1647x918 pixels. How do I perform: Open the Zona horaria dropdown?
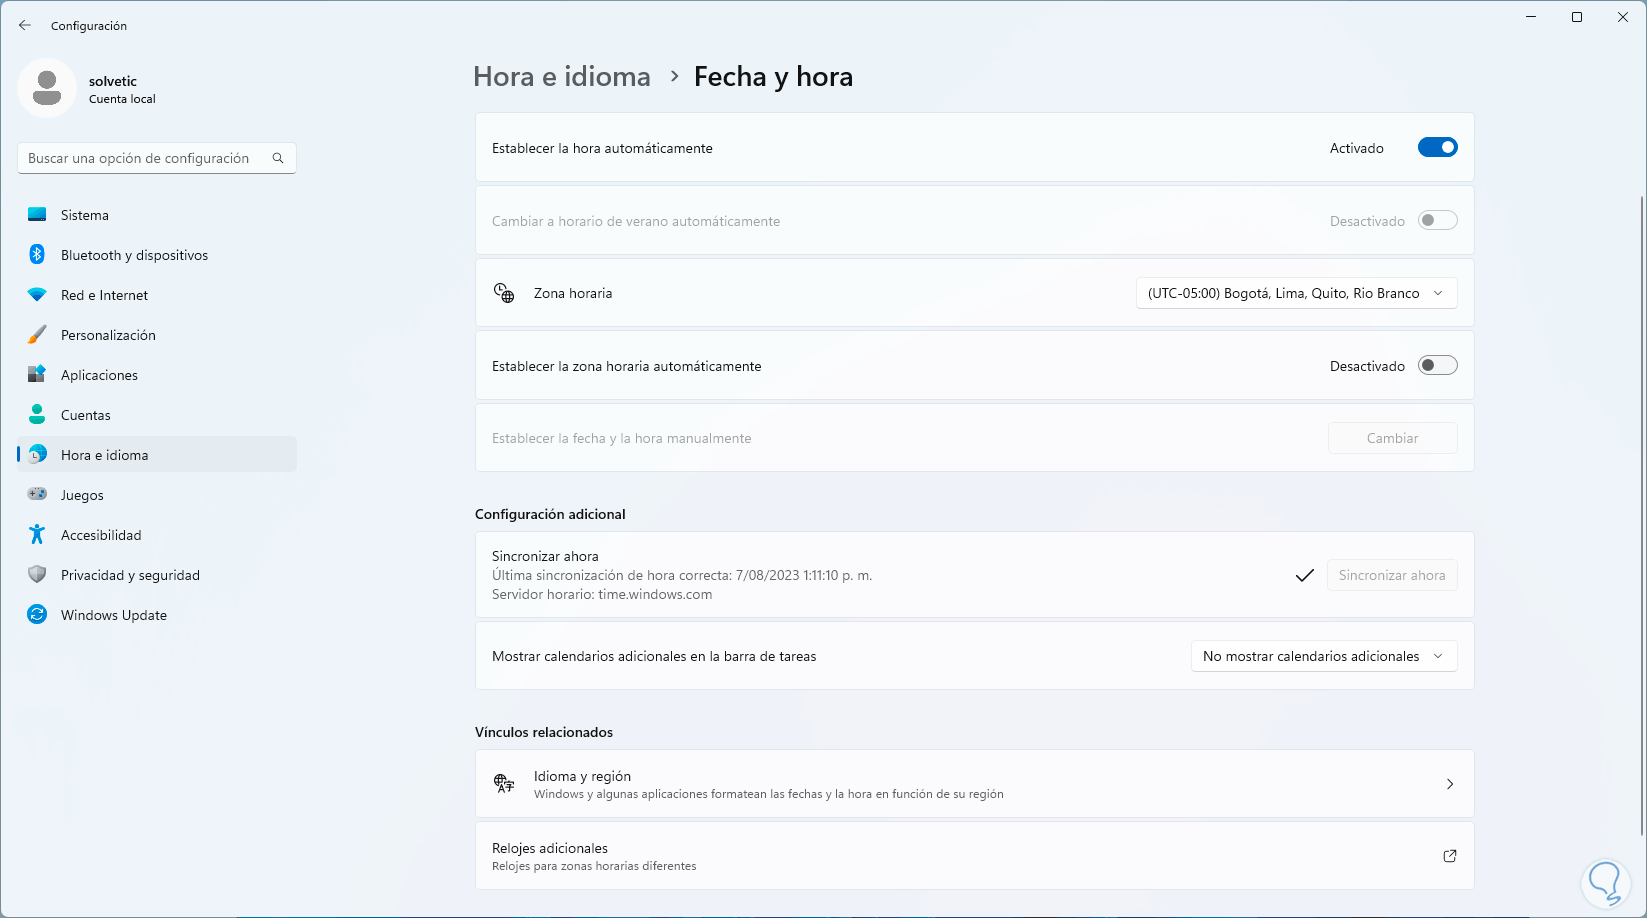(x=1296, y=293)
